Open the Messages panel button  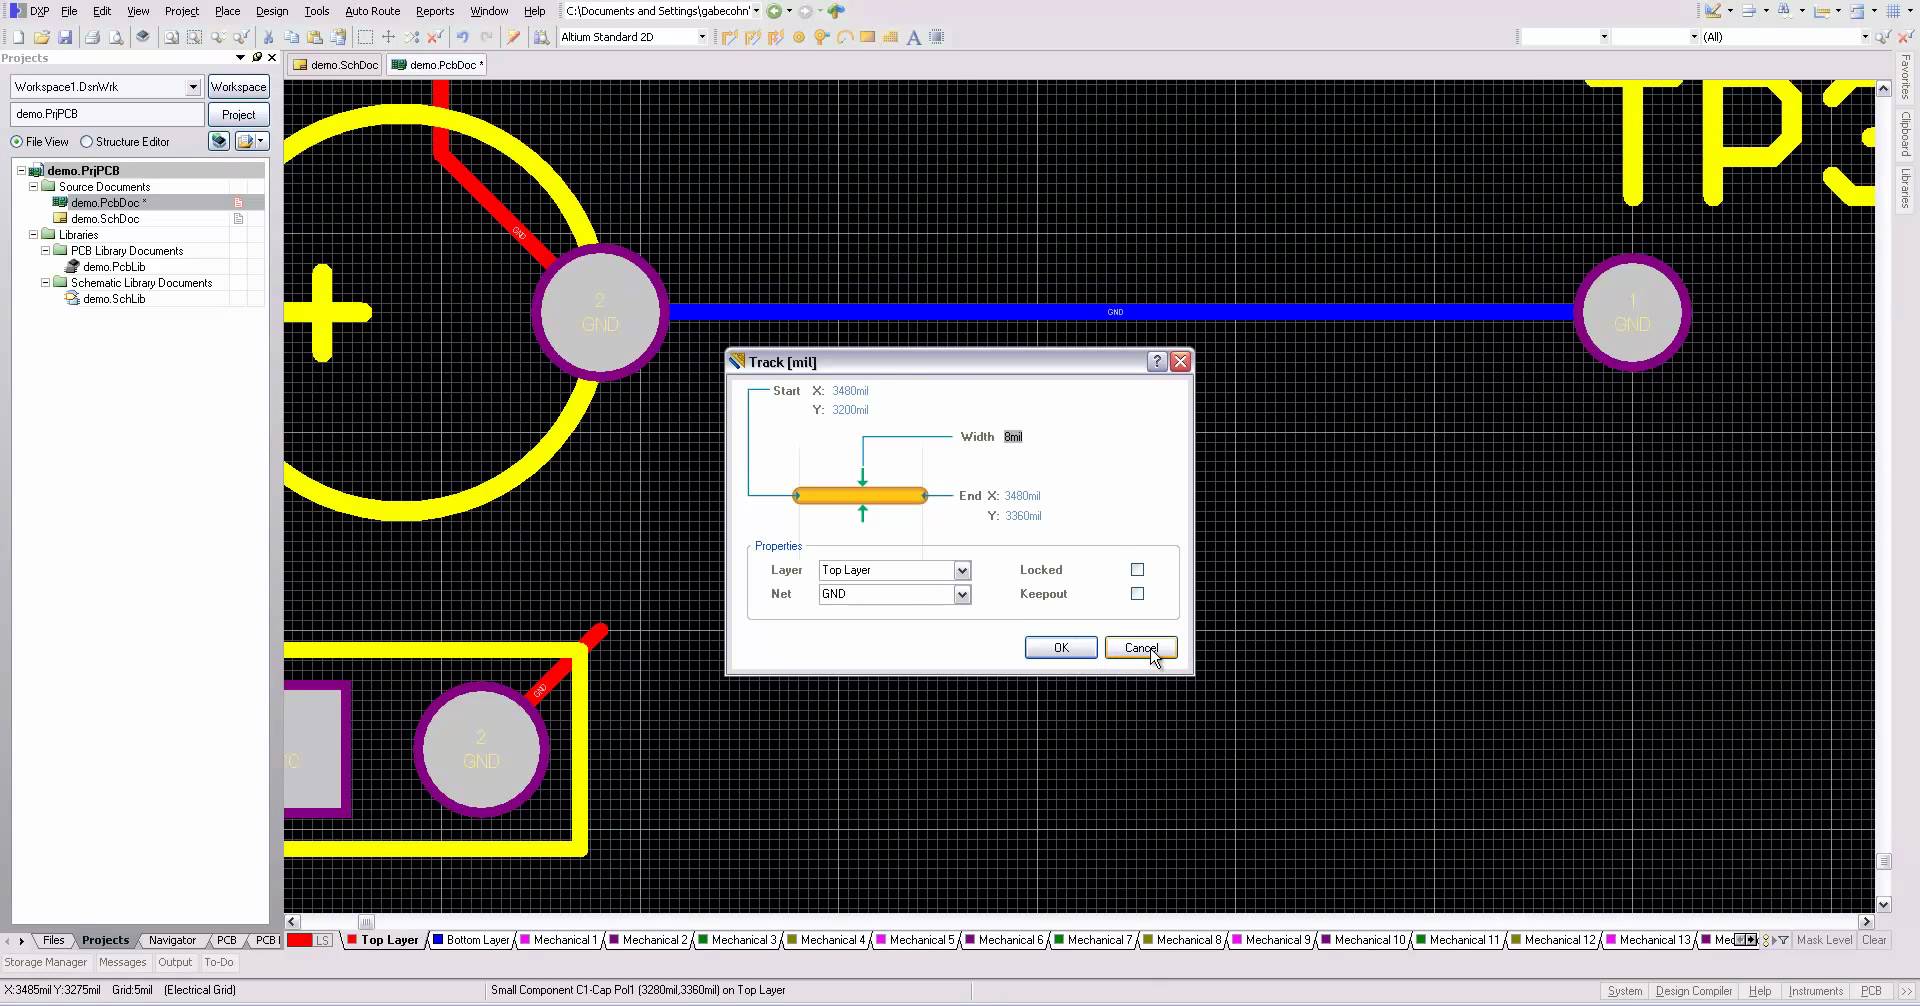[122, 963]
